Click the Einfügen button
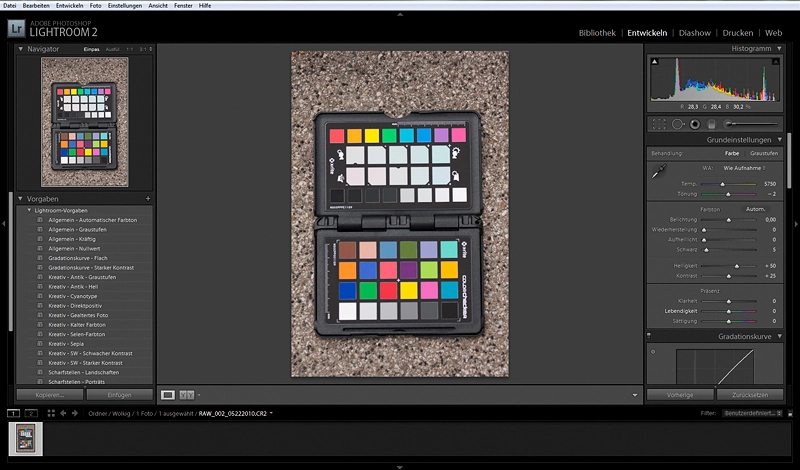This screenshot has height=470, width=800. point(119,394)
